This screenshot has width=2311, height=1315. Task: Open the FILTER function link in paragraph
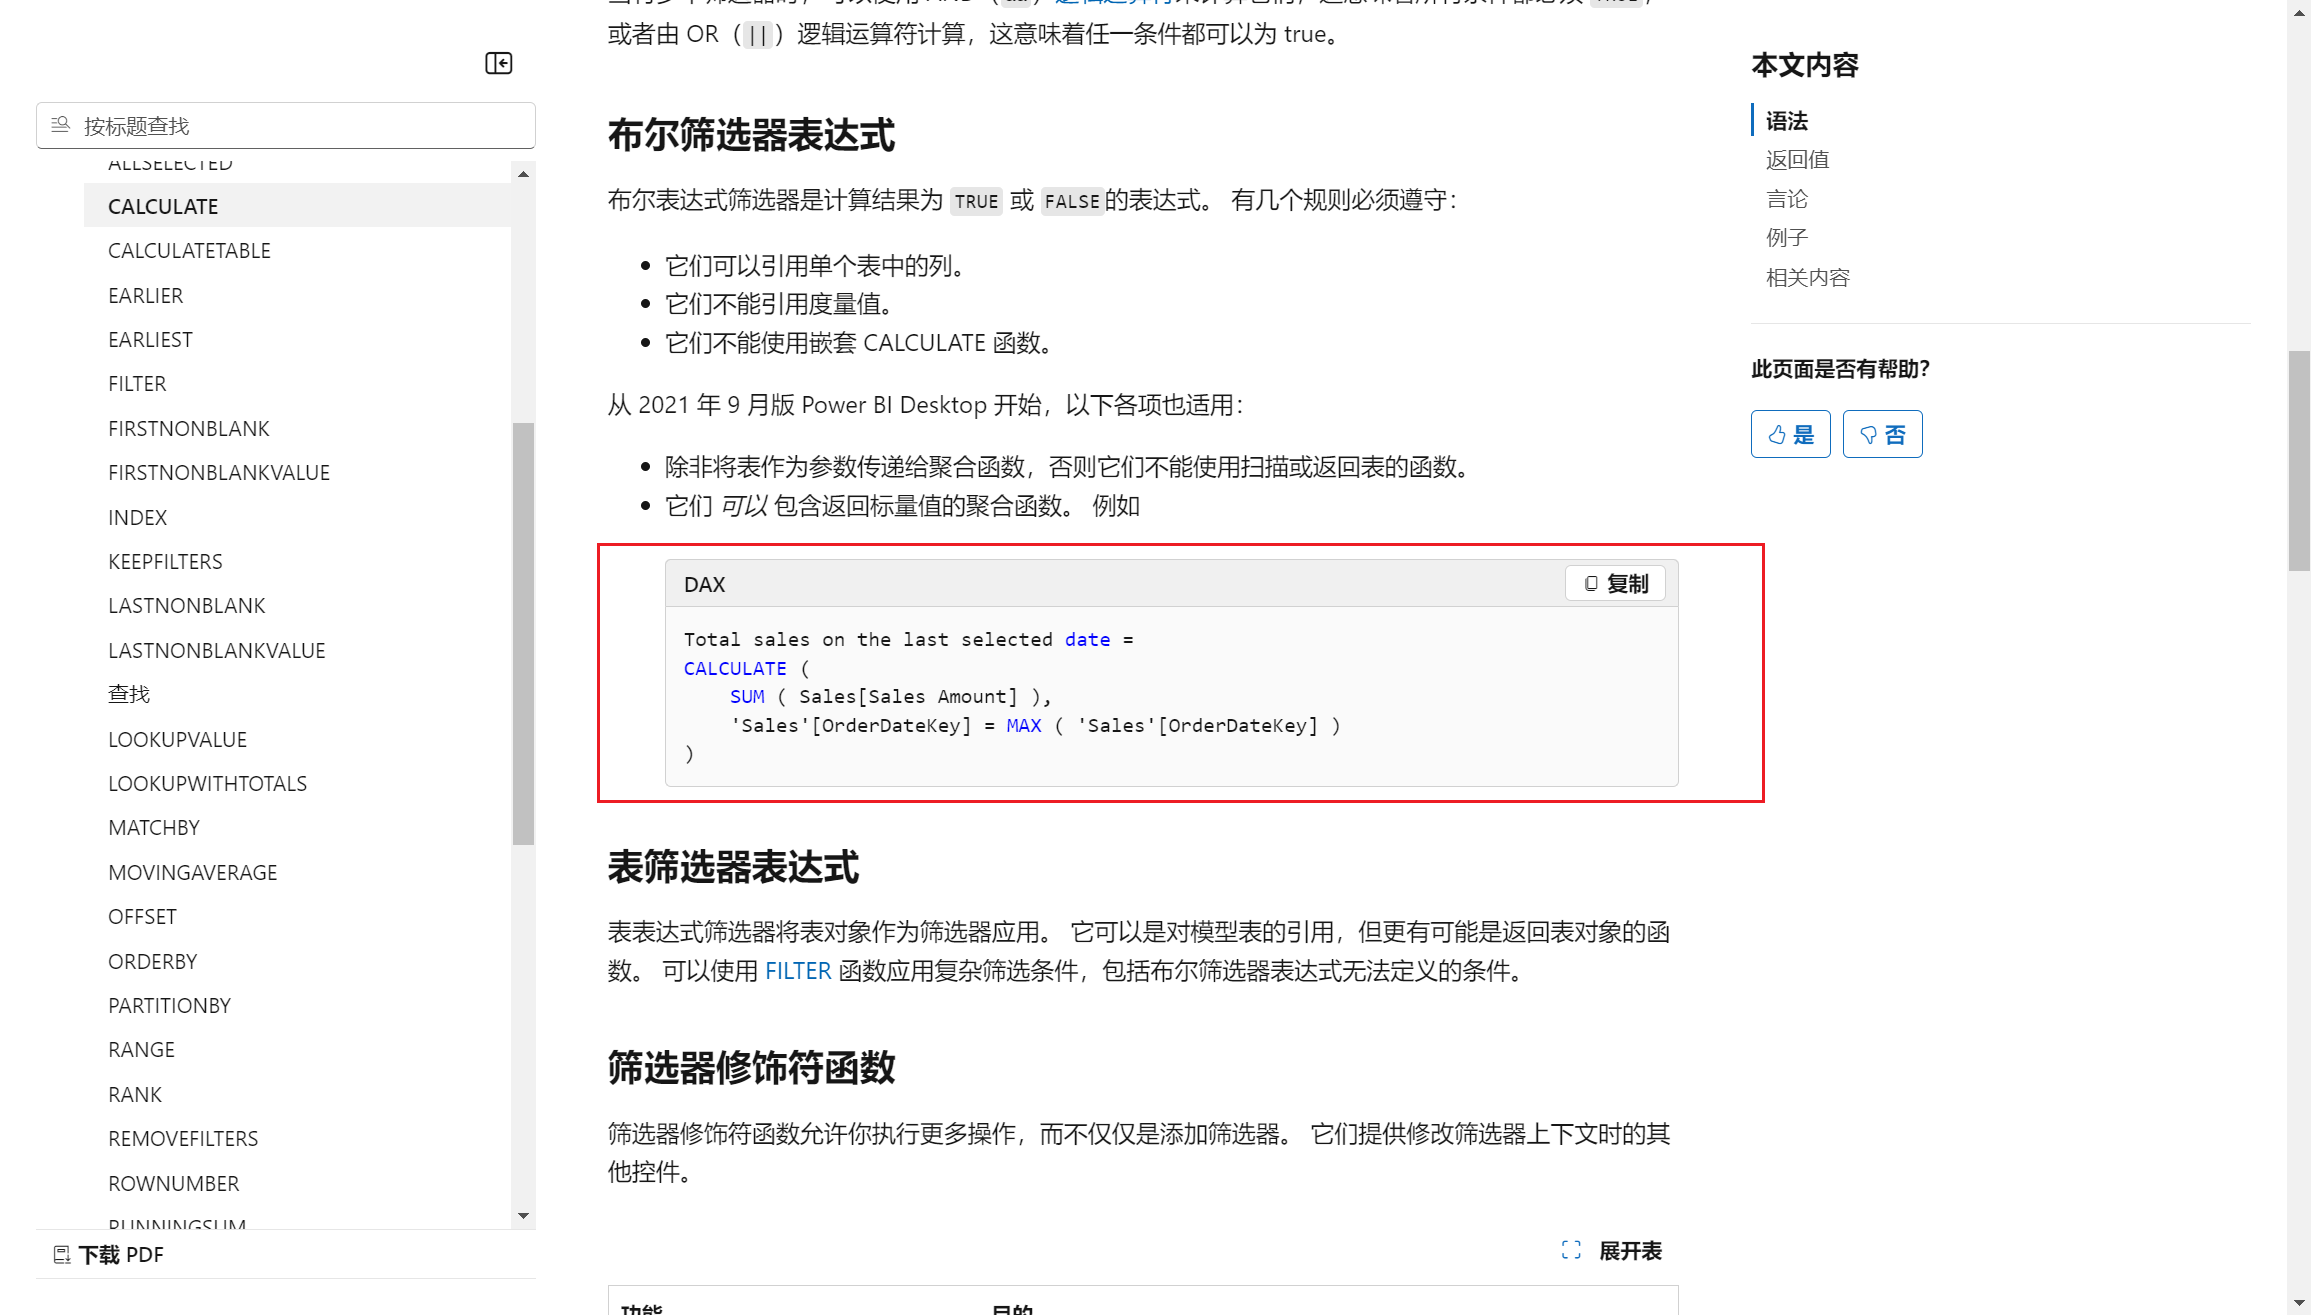click(797, 971)
